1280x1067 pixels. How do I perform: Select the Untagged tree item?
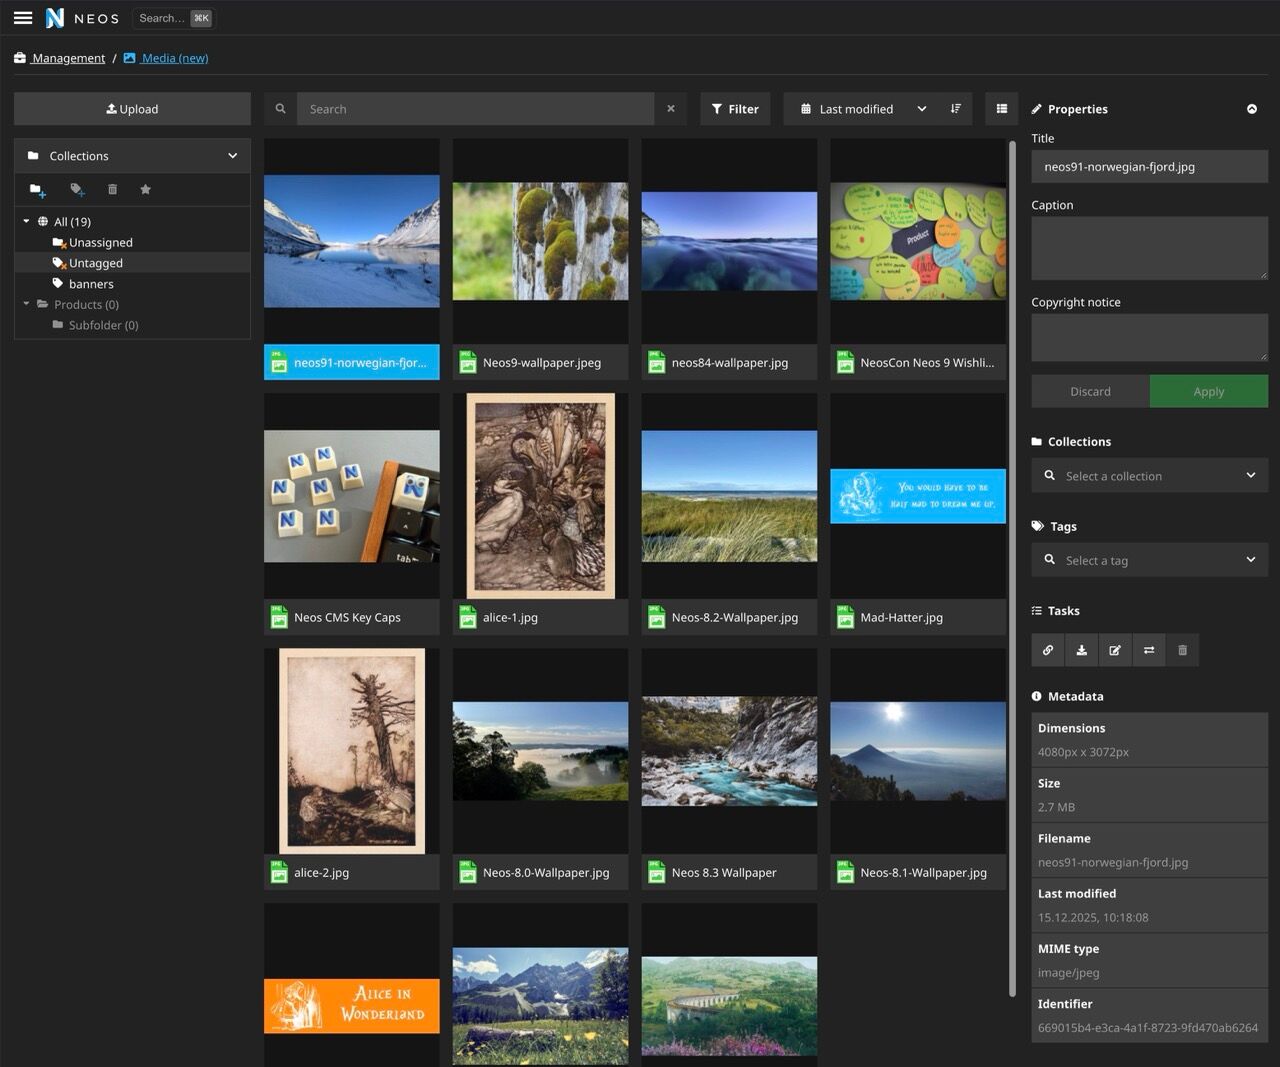click(x=95, y=263)
